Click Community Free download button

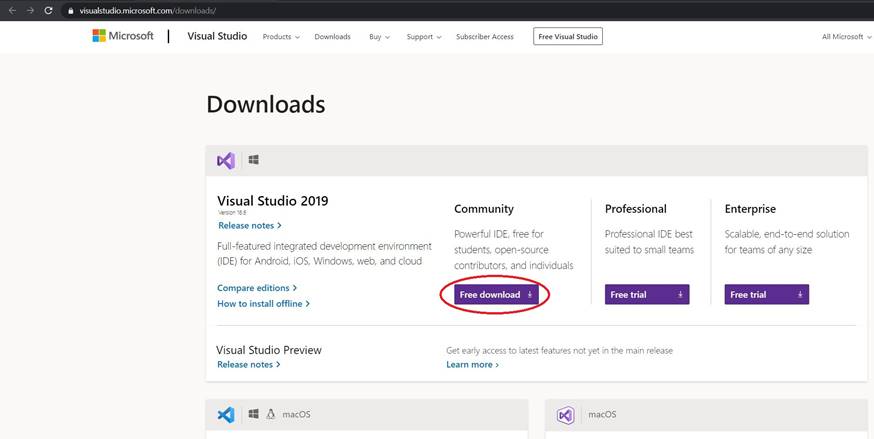496,295
